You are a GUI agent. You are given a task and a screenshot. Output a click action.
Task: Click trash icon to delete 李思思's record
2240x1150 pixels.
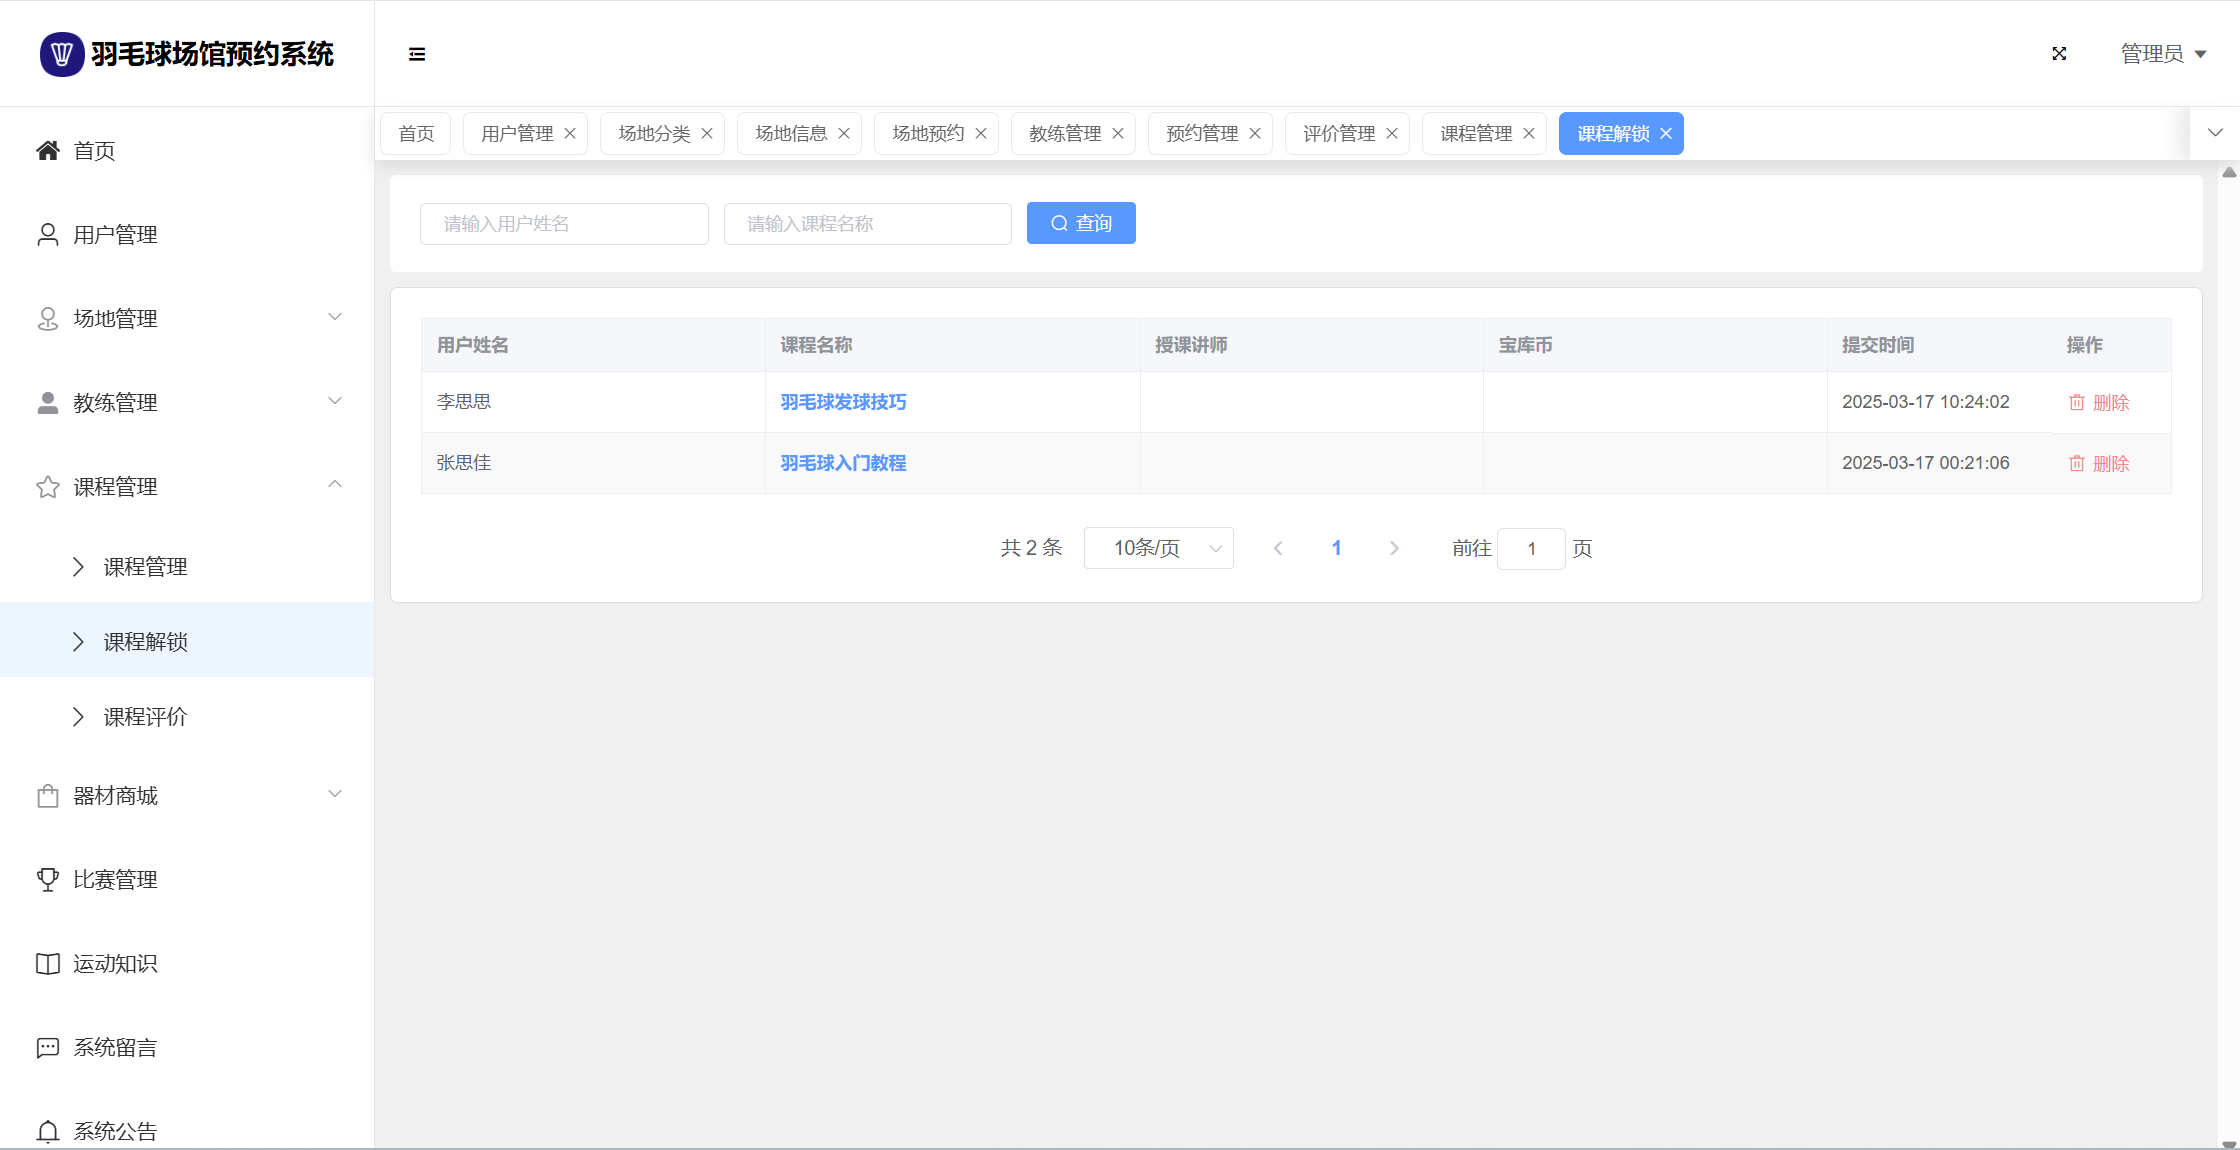click(x=2077, y=402)
